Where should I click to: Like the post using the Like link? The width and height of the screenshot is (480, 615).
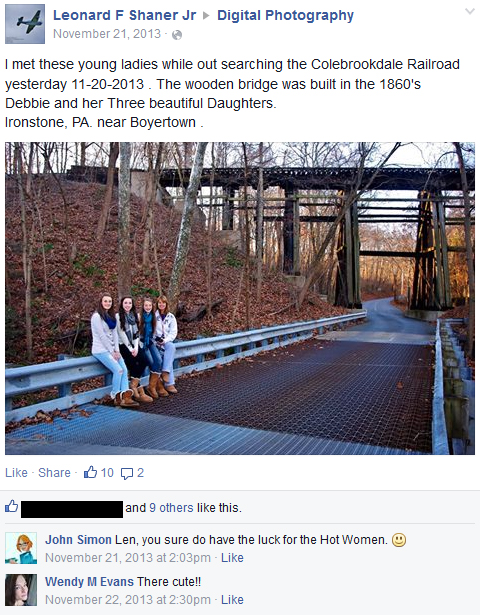coord(16,473)
